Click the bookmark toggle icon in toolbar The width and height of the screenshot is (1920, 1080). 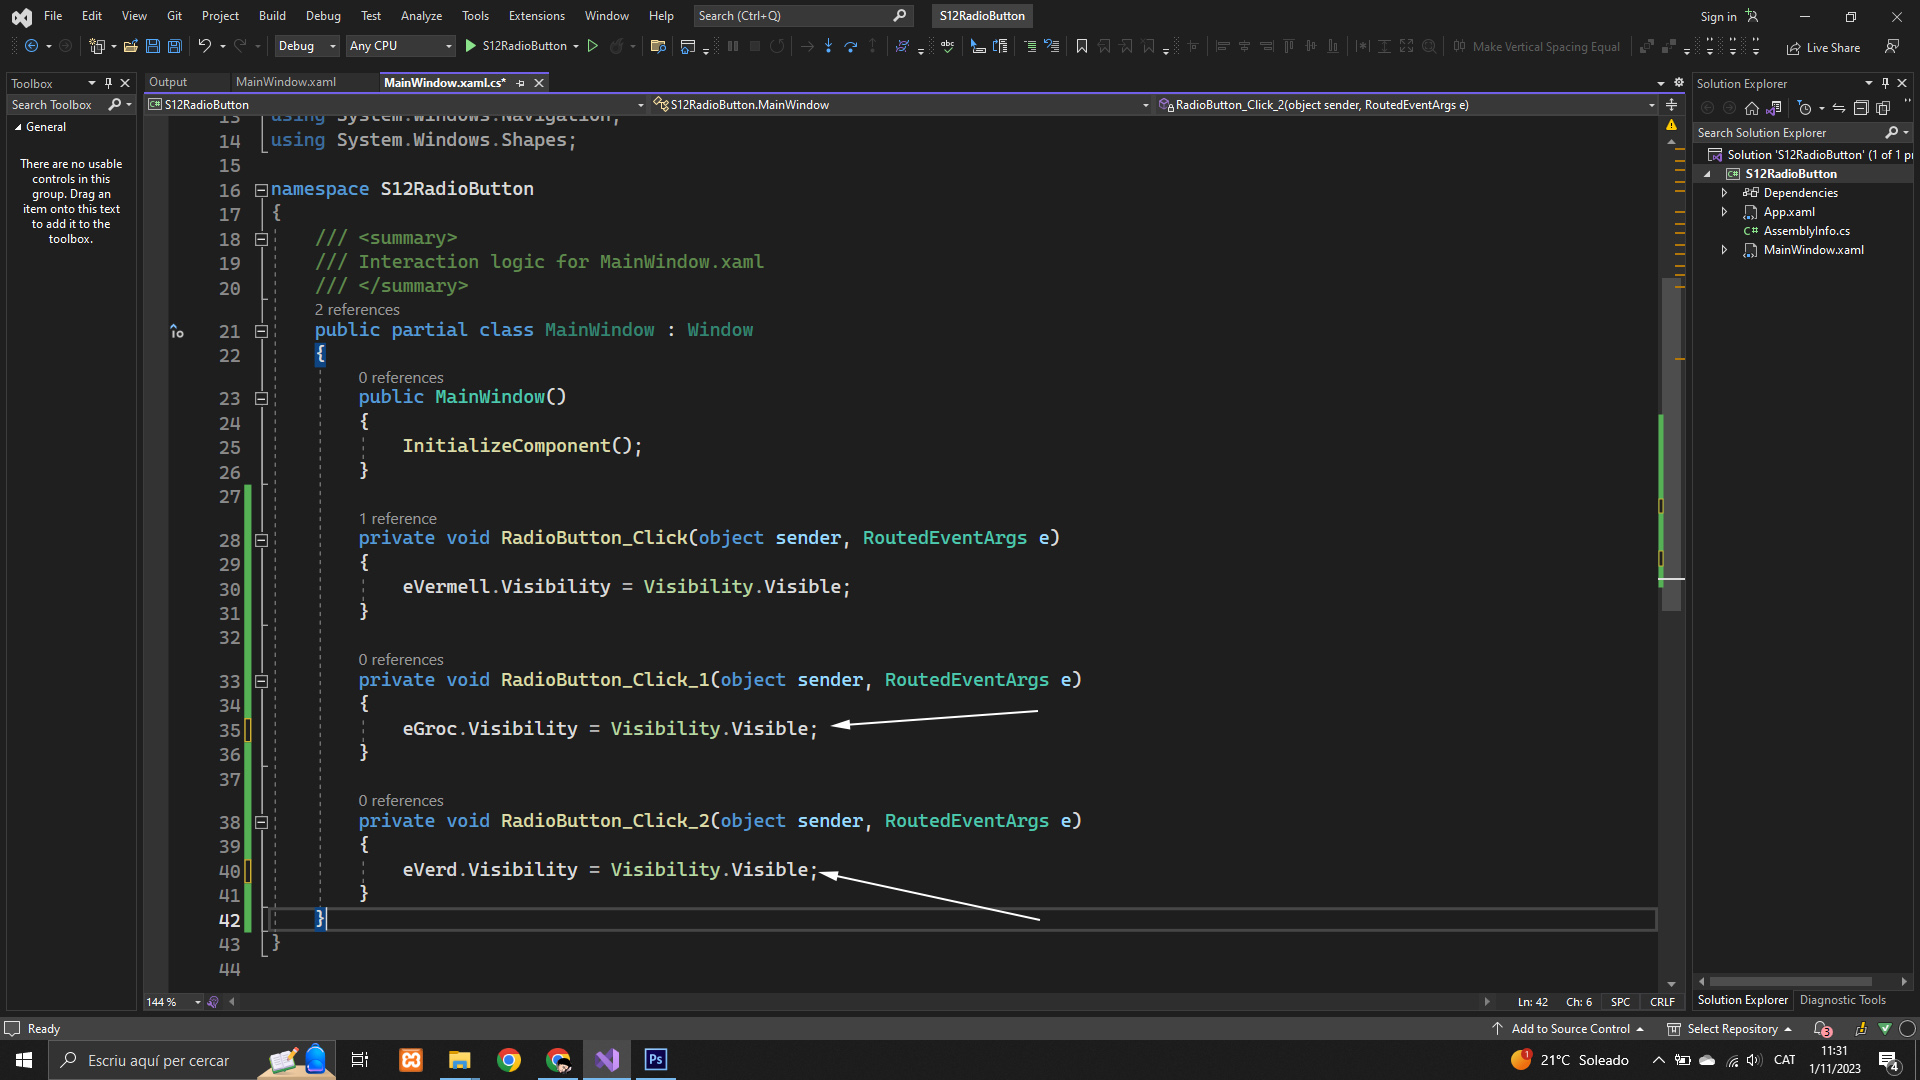pyautogui.click(x=1081, y=46)
